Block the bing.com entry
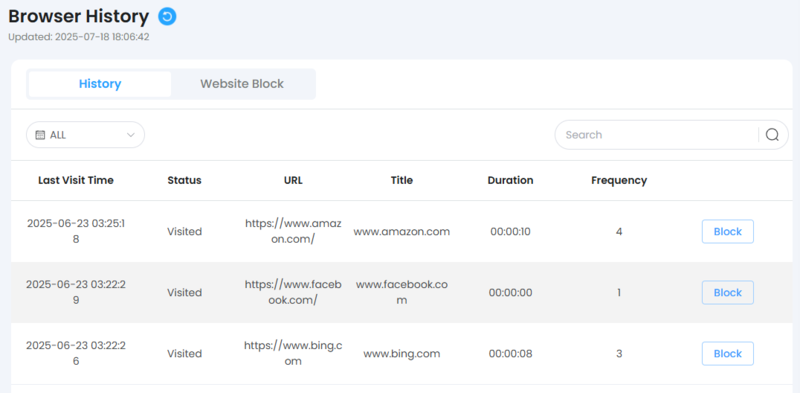The height and width of the screenshot is (393, 800). [x=728, y=354]
